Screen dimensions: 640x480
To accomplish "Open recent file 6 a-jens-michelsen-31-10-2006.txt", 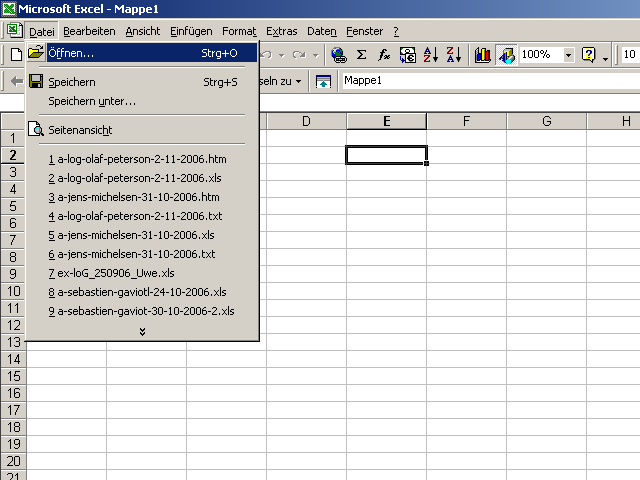I will (x=142, y=254).
